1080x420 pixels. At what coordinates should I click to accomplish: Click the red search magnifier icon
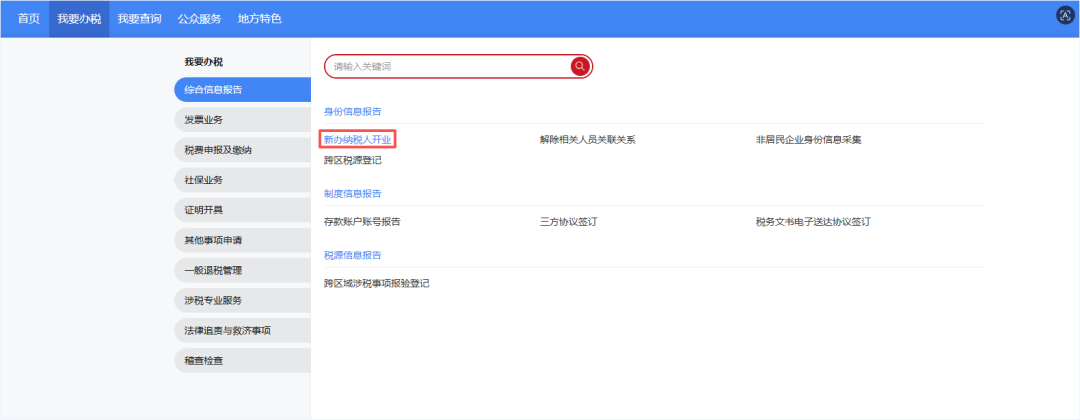(580, 66)
